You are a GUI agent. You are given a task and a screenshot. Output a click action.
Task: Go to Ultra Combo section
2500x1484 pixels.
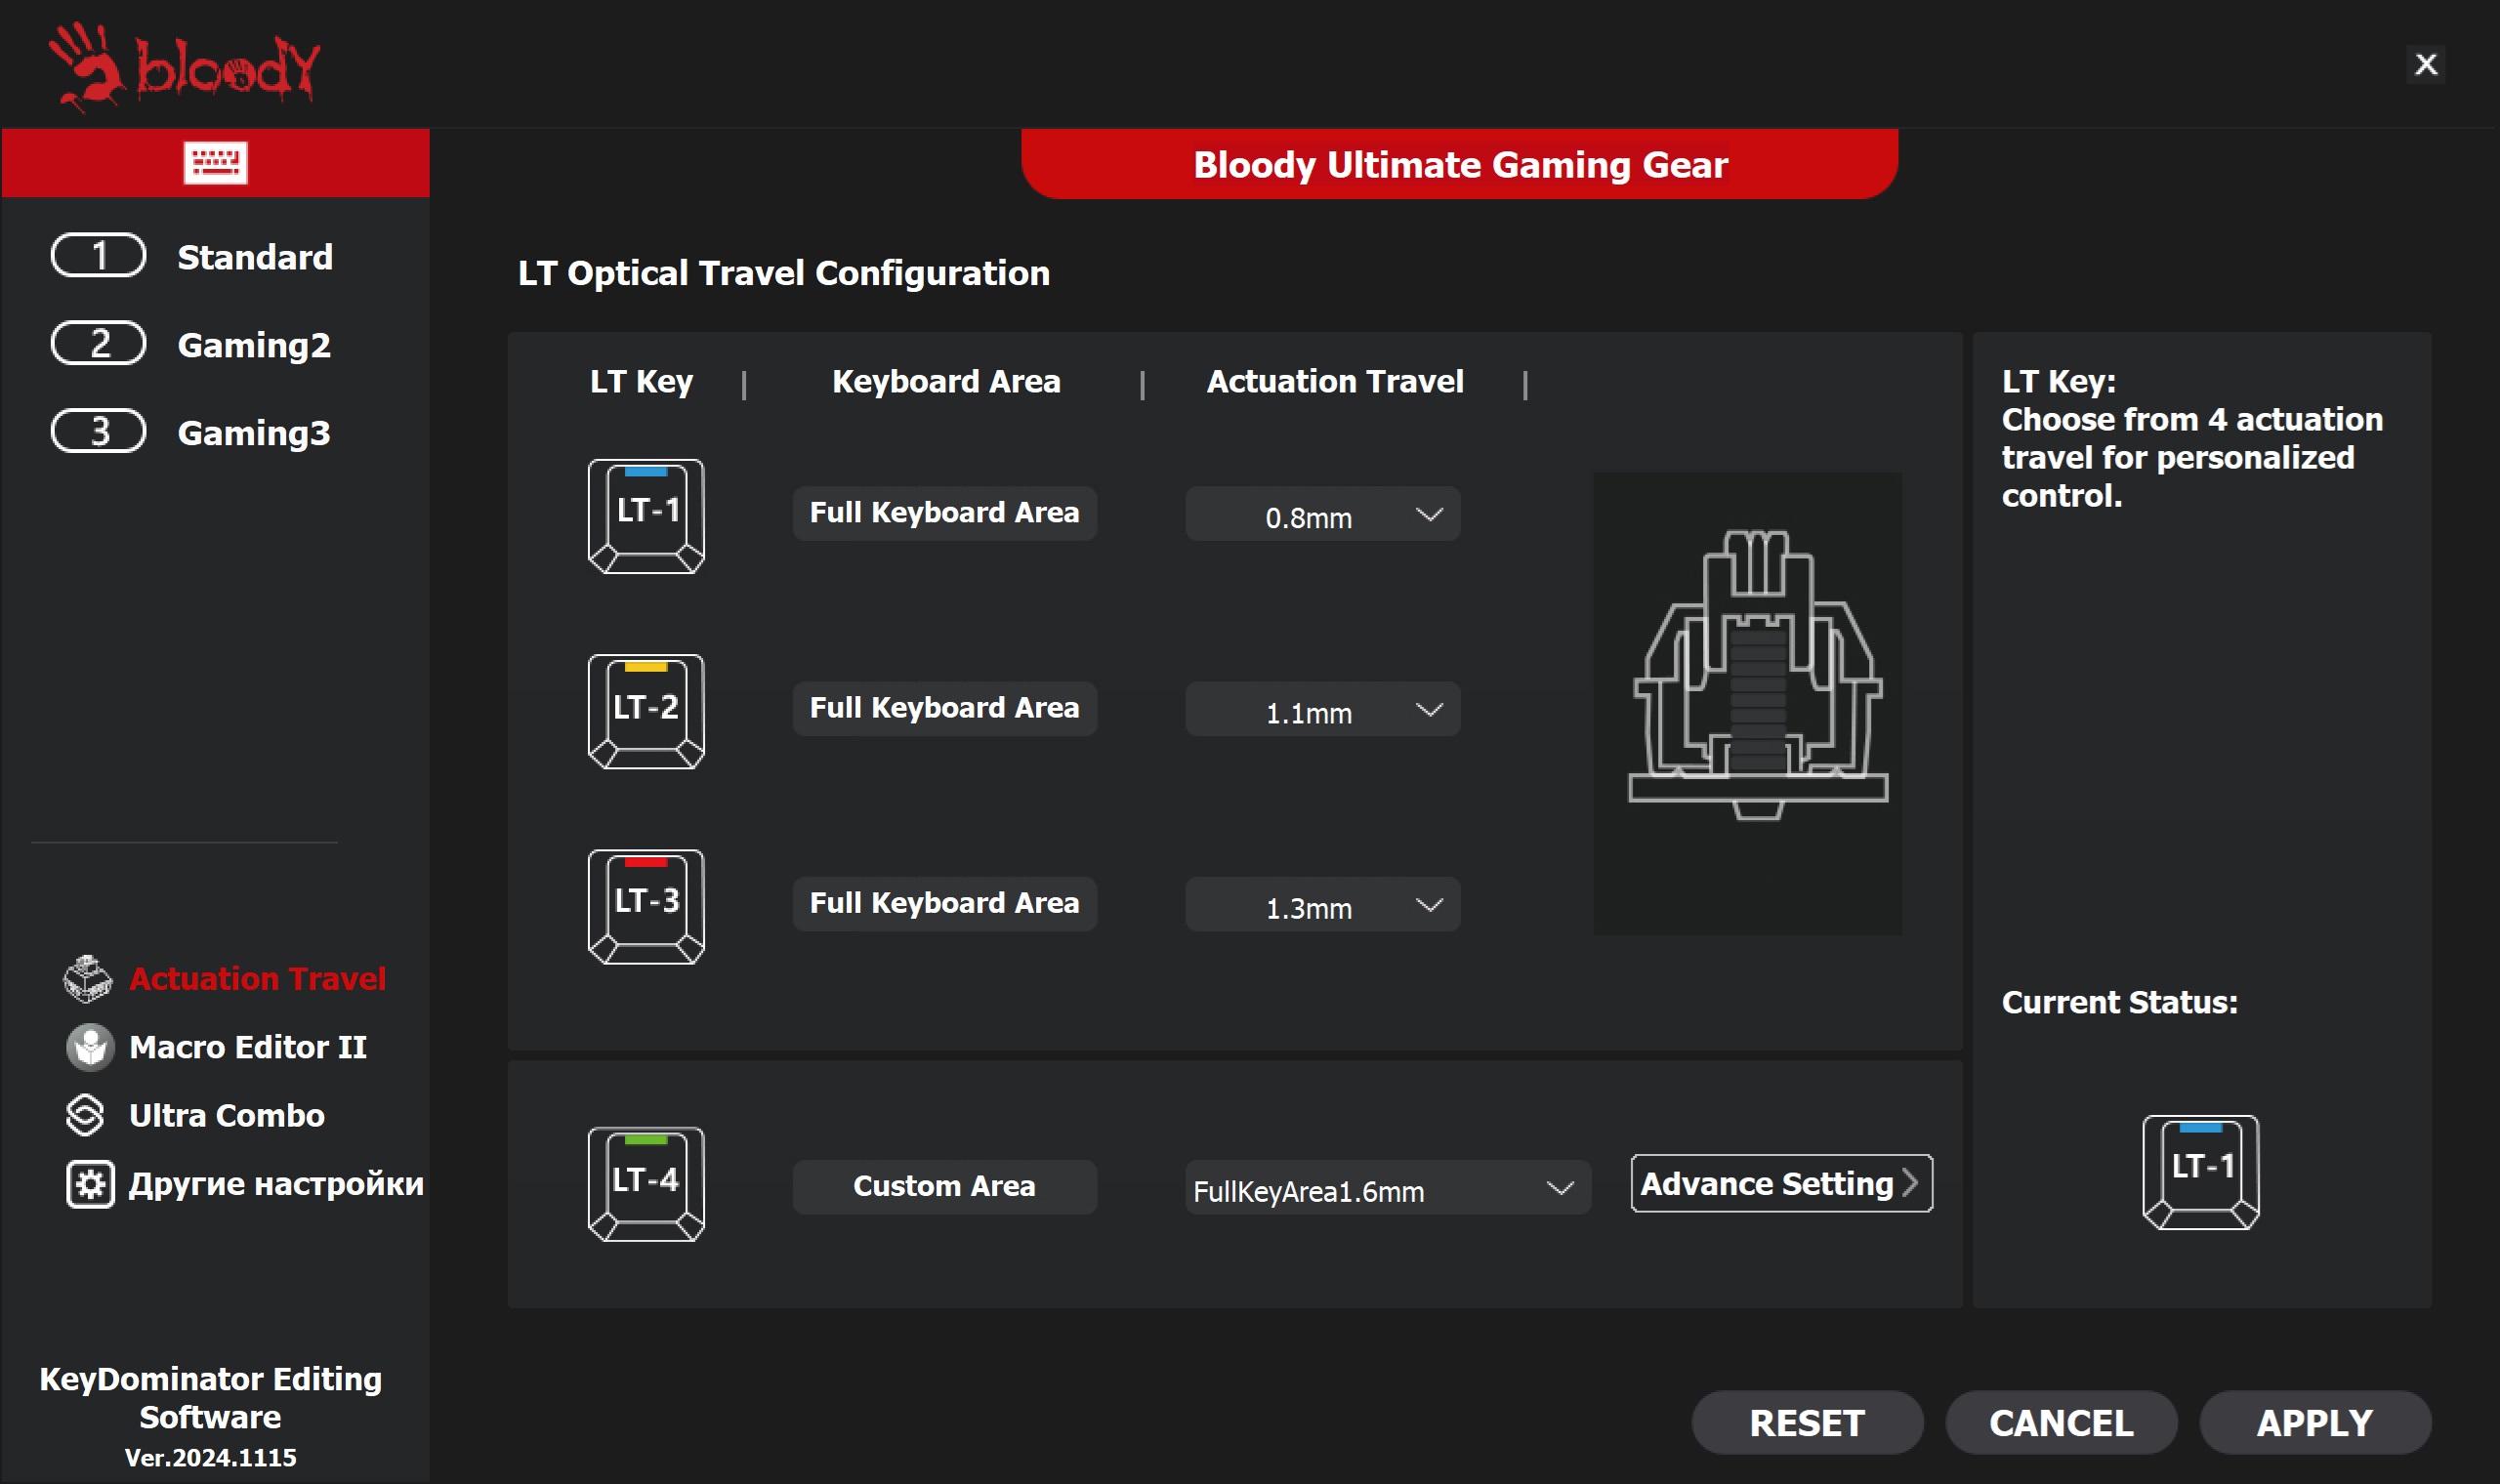[226, 1115]
